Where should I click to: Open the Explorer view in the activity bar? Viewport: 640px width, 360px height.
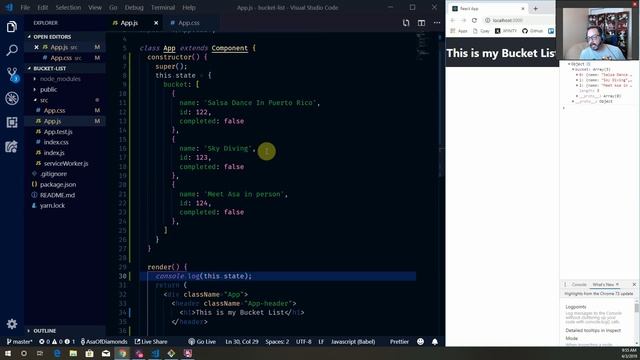point(12,27)
